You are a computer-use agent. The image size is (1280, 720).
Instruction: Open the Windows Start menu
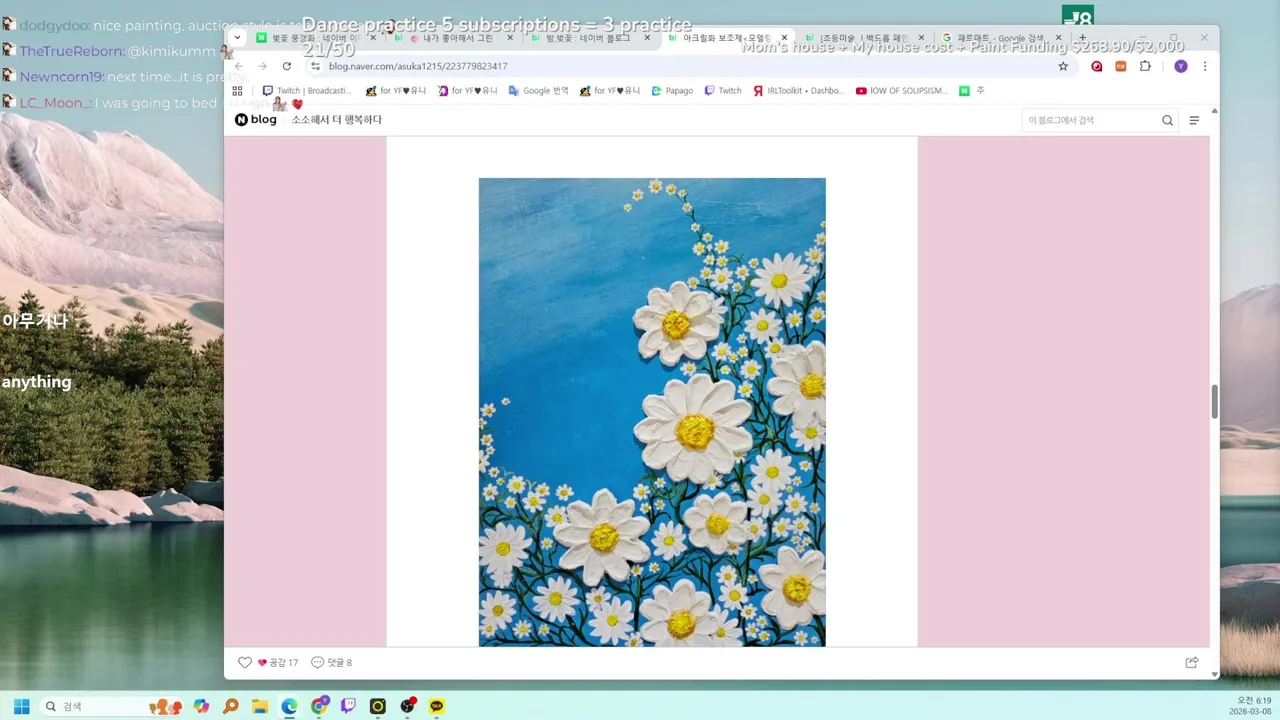[x=21, y=706]
